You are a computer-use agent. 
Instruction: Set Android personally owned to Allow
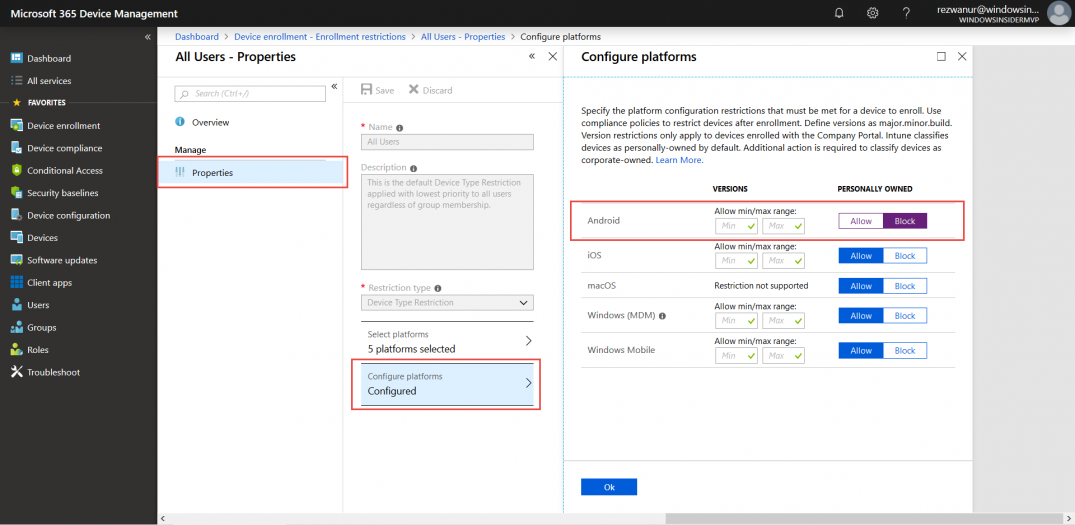(861, 221)
